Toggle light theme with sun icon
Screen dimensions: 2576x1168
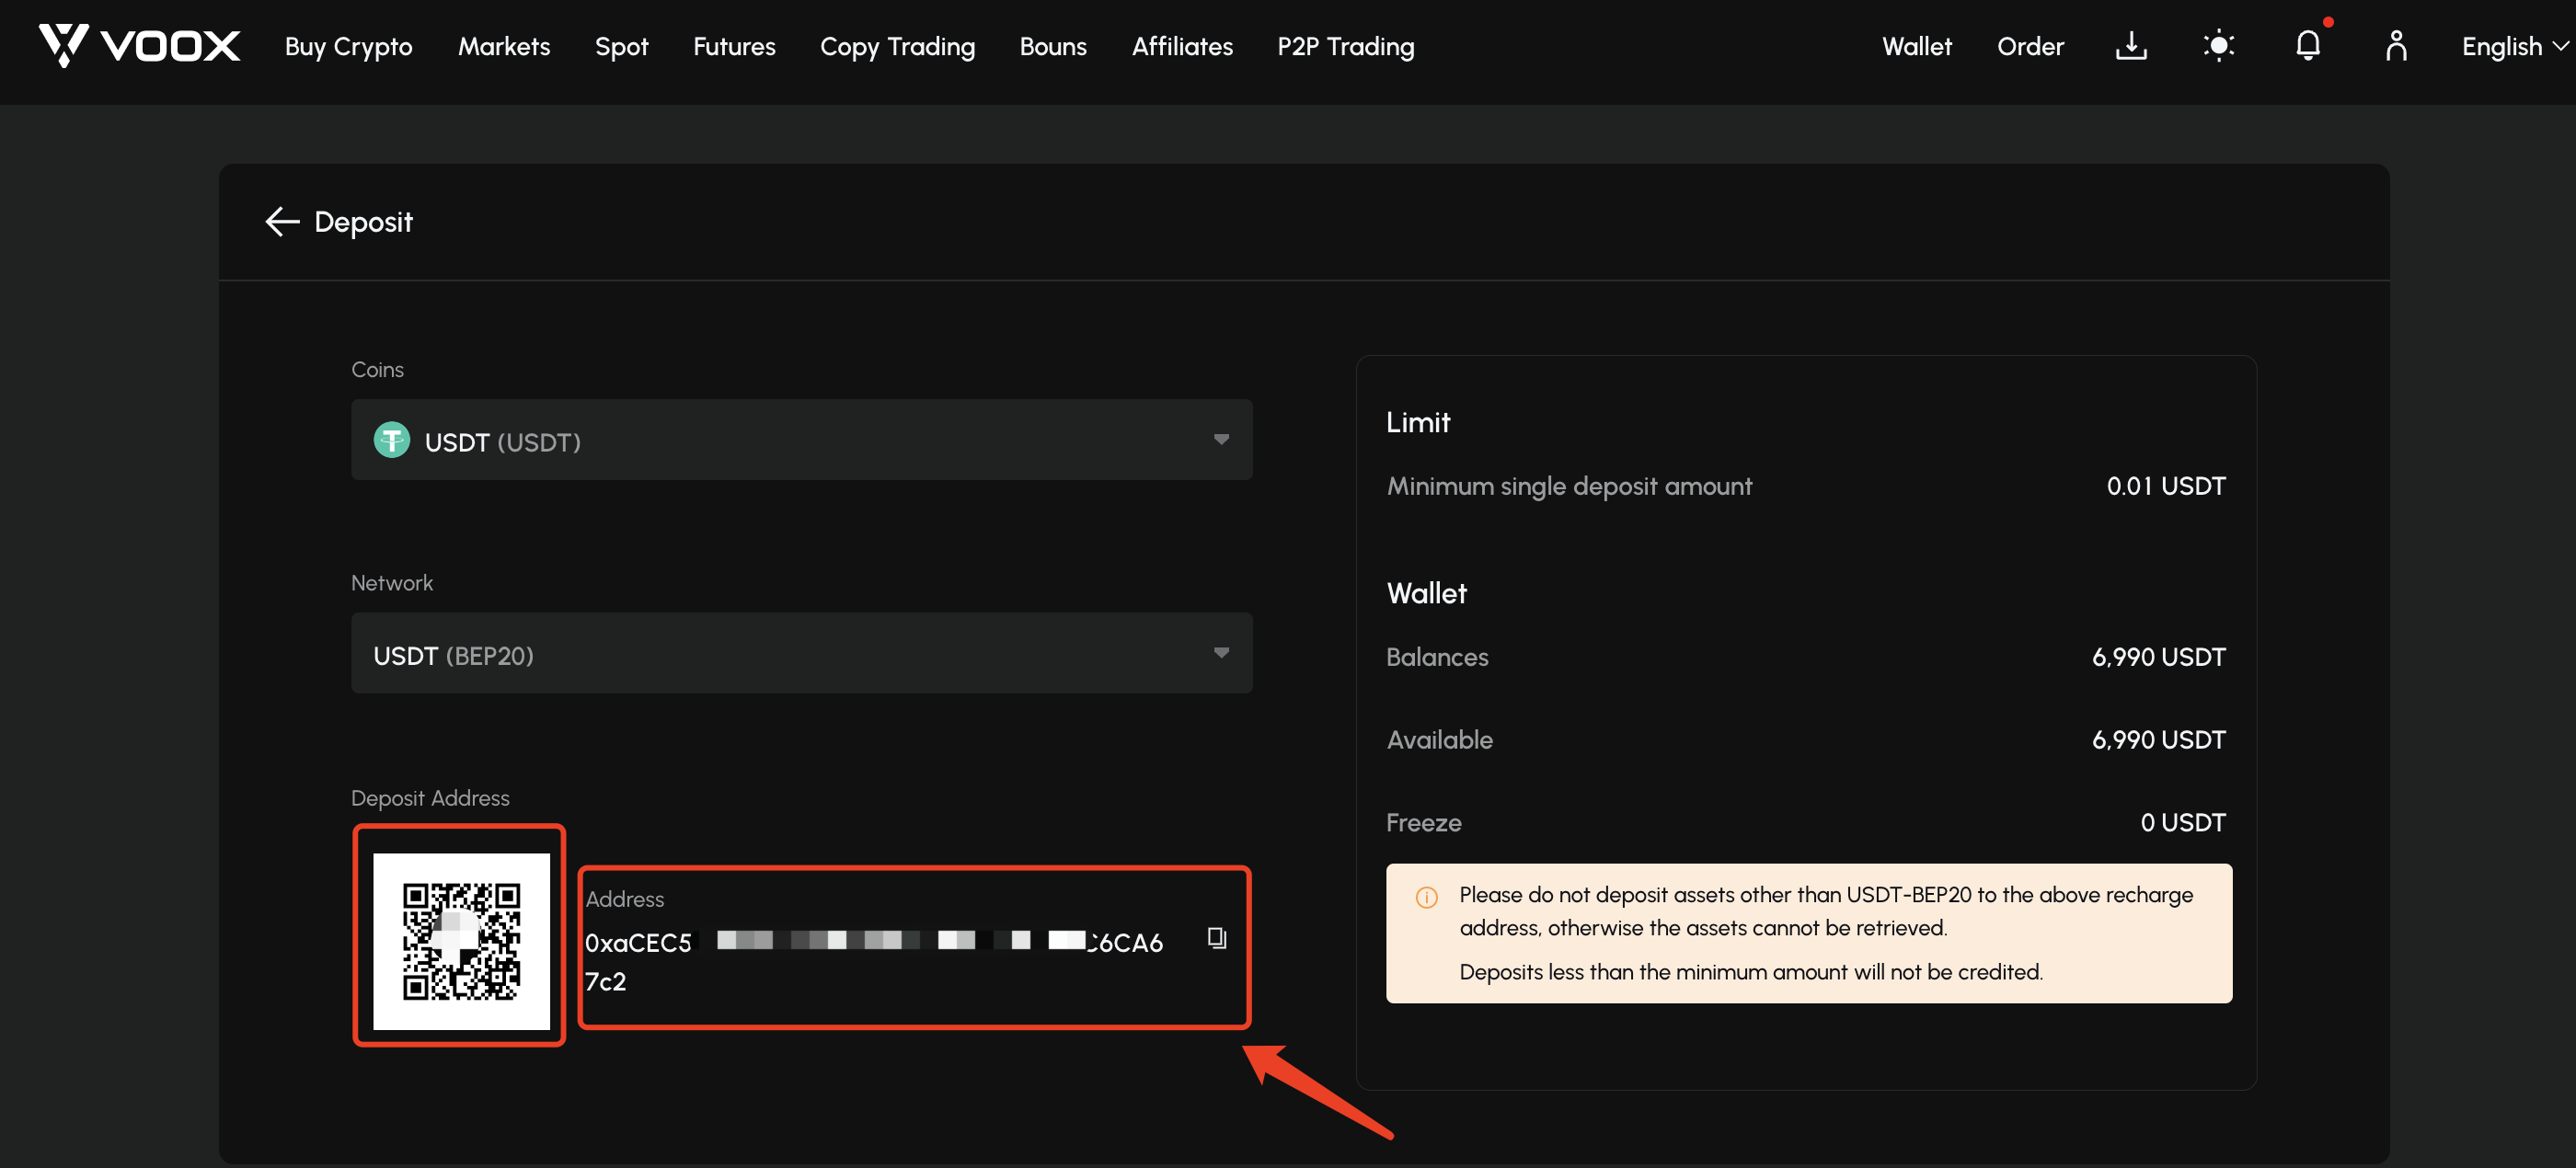pyautogui.click(x=2218, y=45)
